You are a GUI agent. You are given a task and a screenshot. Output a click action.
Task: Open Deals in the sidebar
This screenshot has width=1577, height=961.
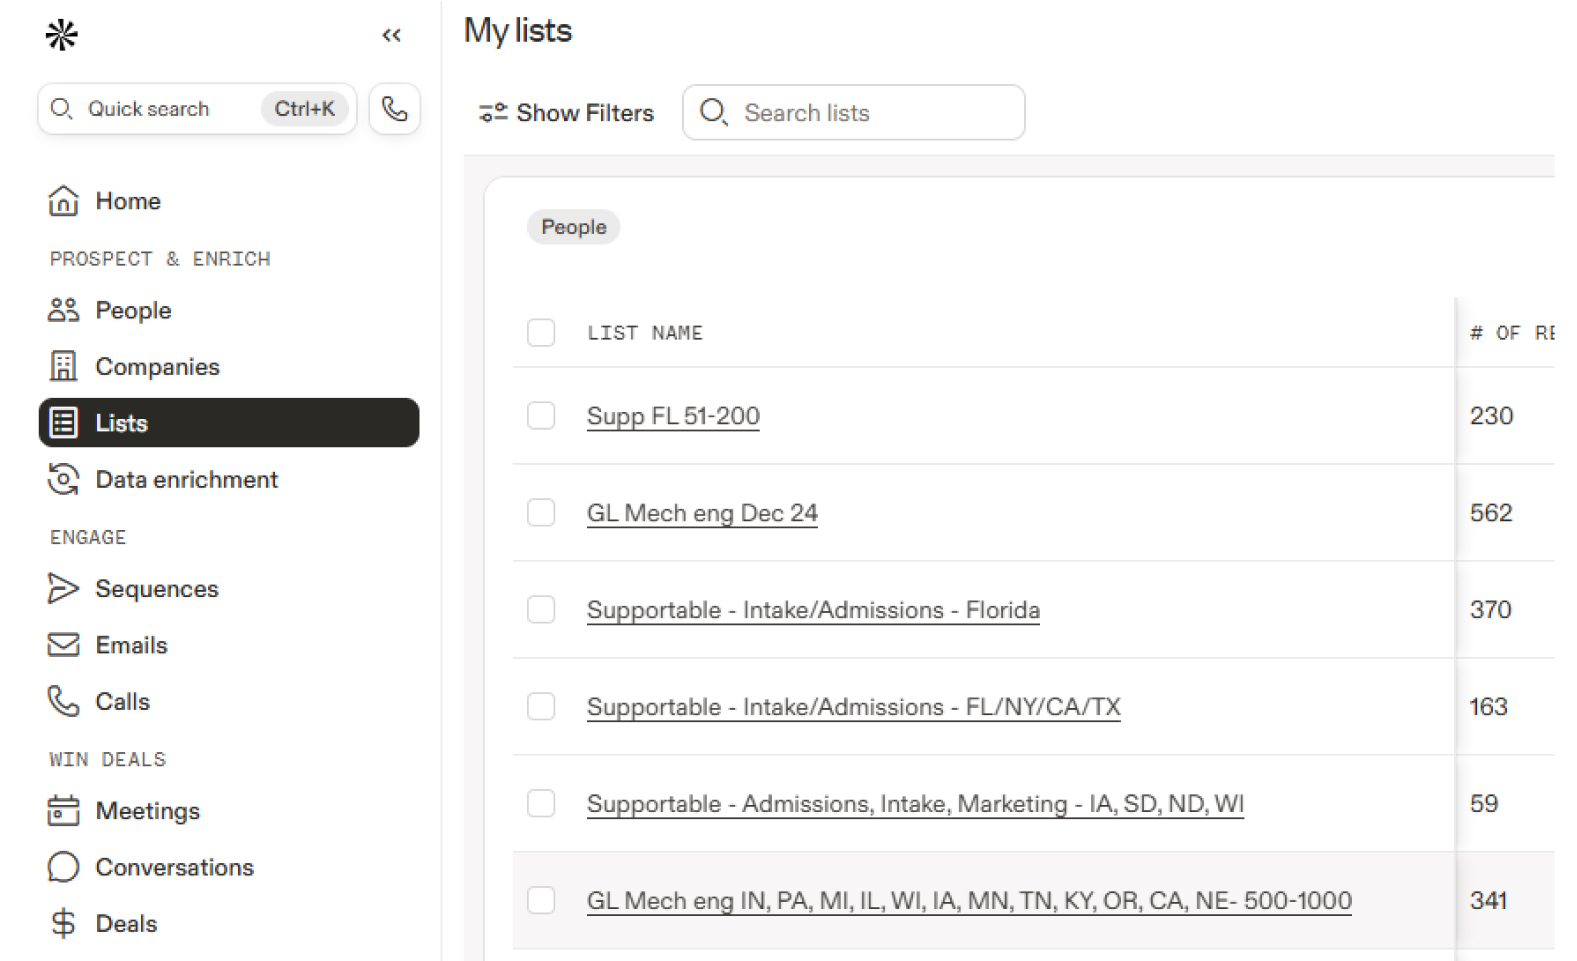[x=126, y=924]
